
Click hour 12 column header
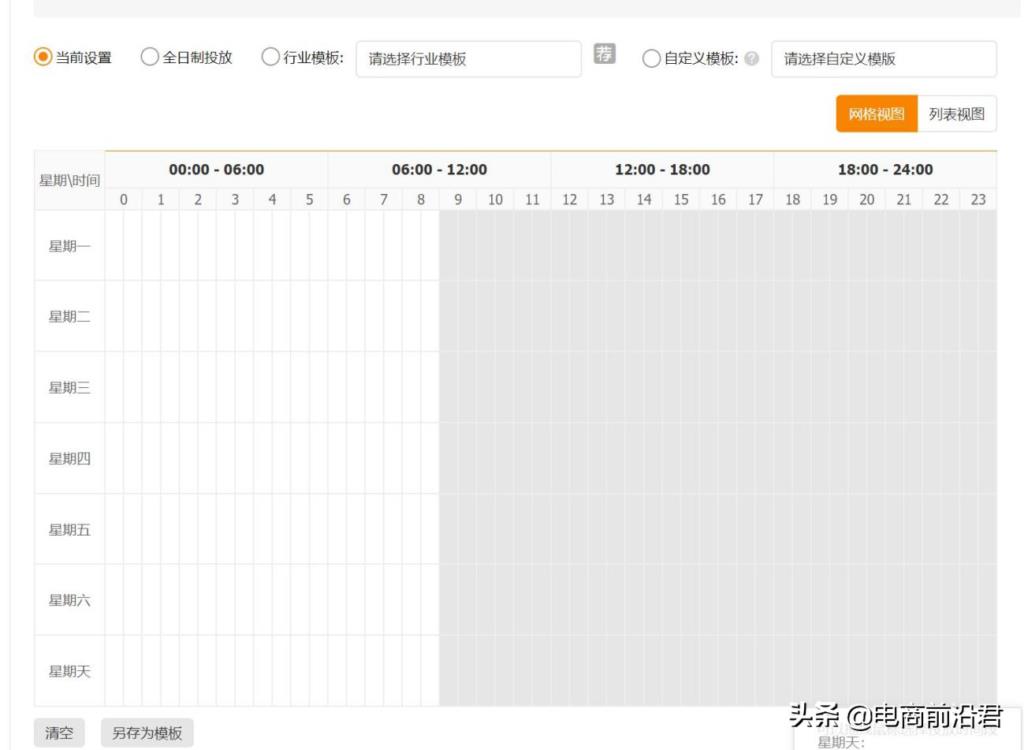point(569,199)
